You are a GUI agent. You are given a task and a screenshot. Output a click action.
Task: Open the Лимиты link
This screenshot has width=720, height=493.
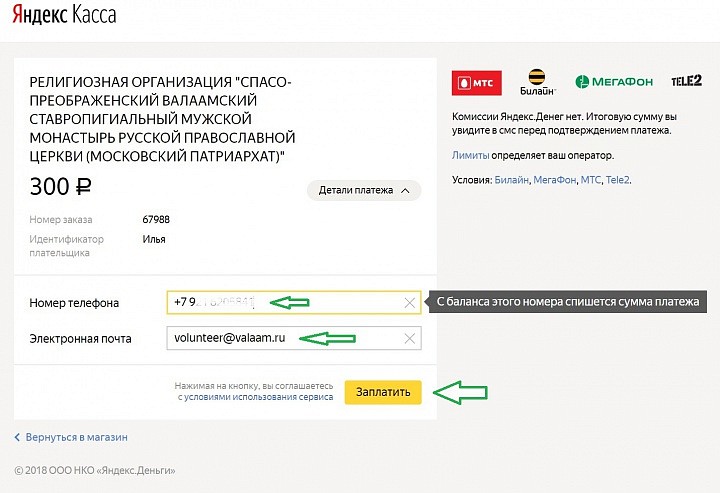tap(470, 155)
